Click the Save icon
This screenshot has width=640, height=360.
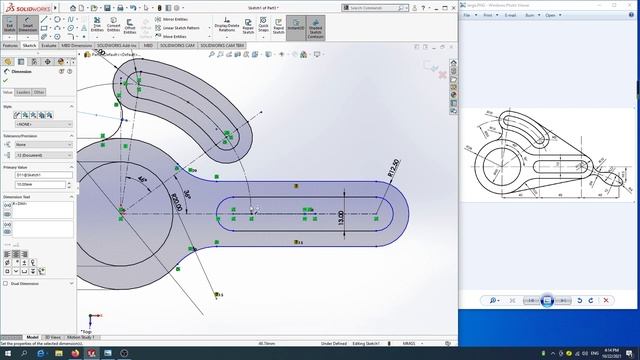107,8
